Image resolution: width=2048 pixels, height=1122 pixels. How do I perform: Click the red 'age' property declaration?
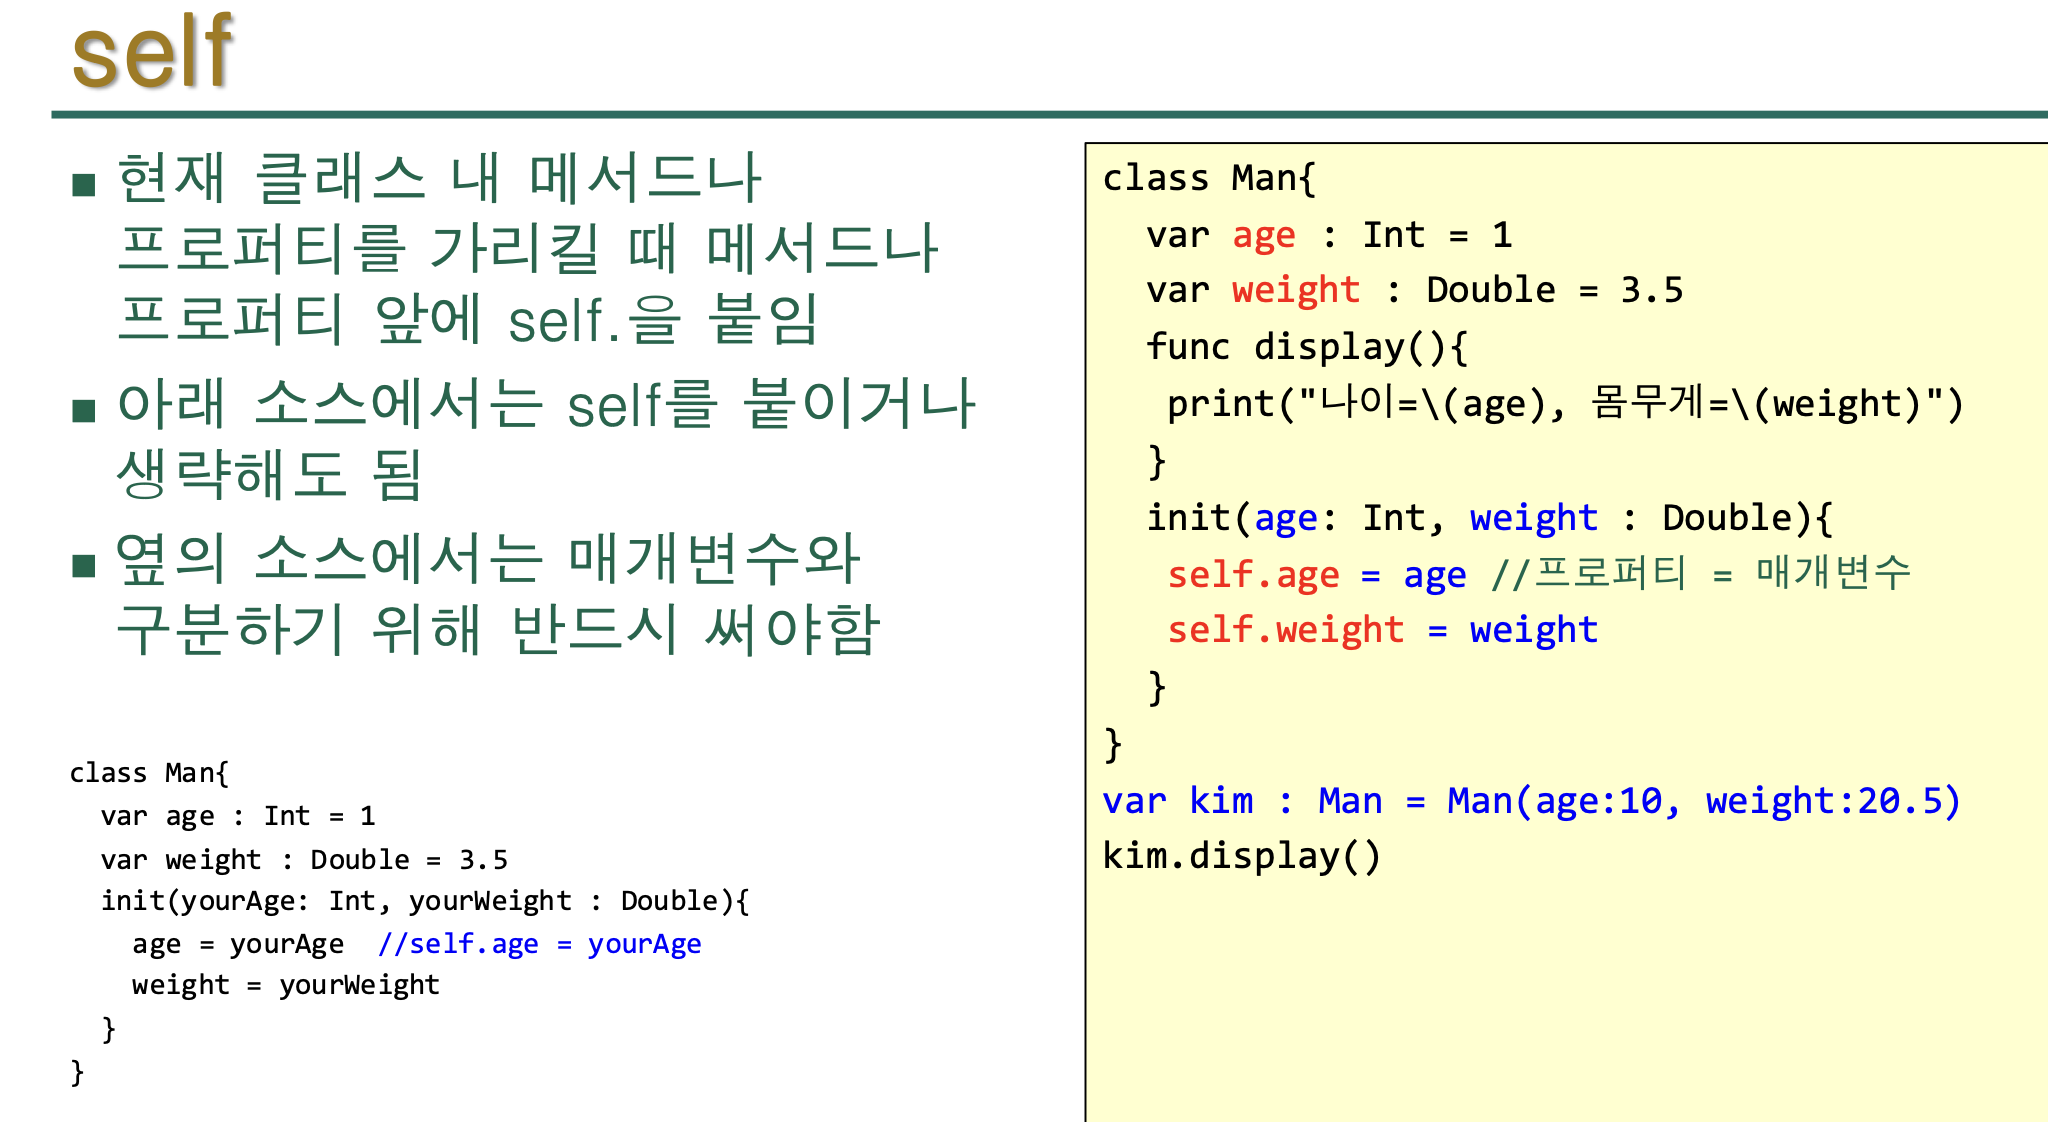click(x=1263, y=236)
